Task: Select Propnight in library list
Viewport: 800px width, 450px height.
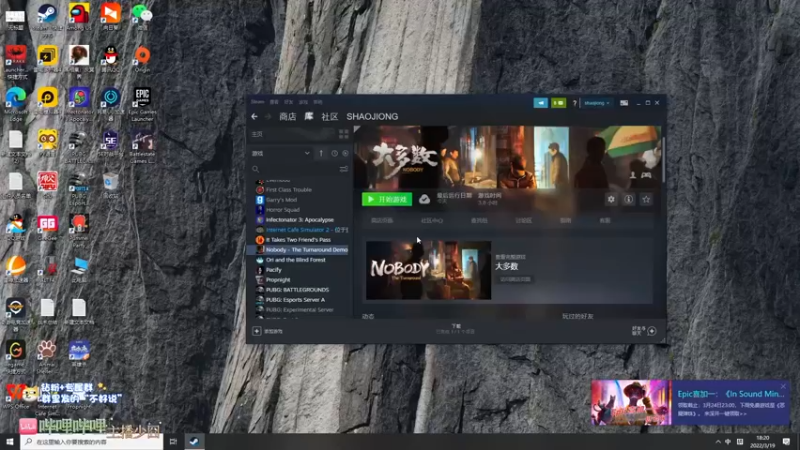Action: click(x=278, y=280)
